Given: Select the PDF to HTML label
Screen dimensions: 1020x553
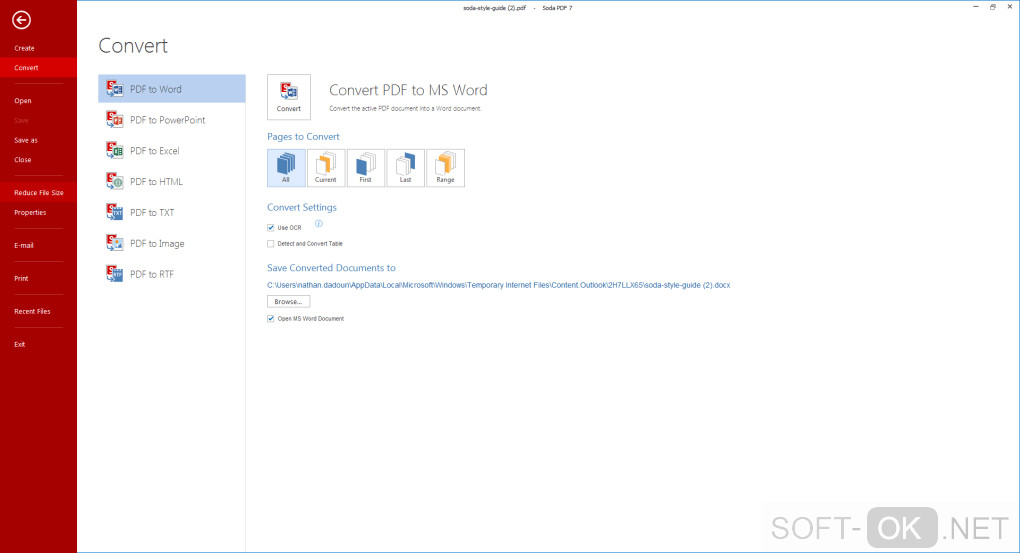Looking at the screenshot, I should click(156, 182).
